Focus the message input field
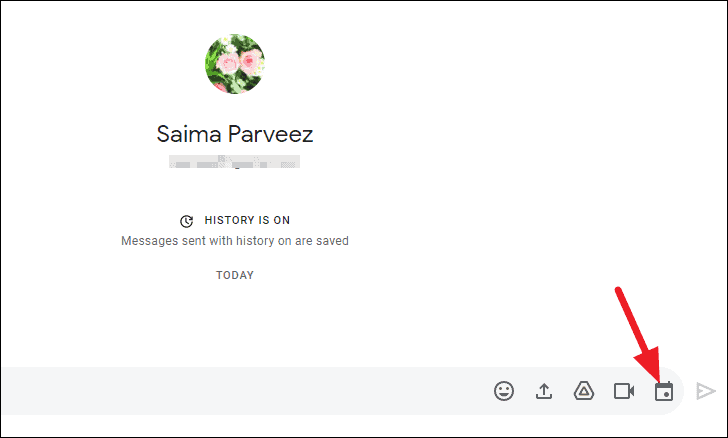 point(246,391)
